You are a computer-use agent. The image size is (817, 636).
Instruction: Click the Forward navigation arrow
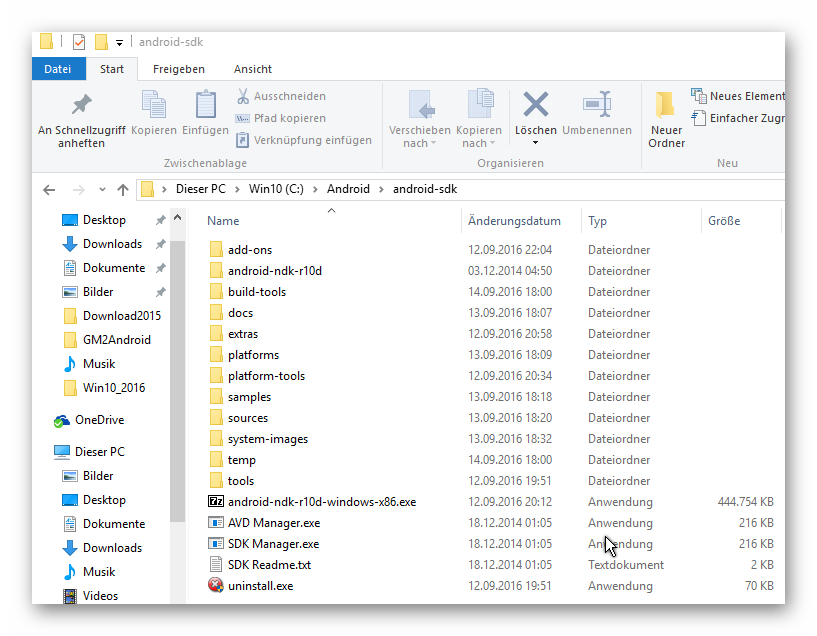coord(78,190)
